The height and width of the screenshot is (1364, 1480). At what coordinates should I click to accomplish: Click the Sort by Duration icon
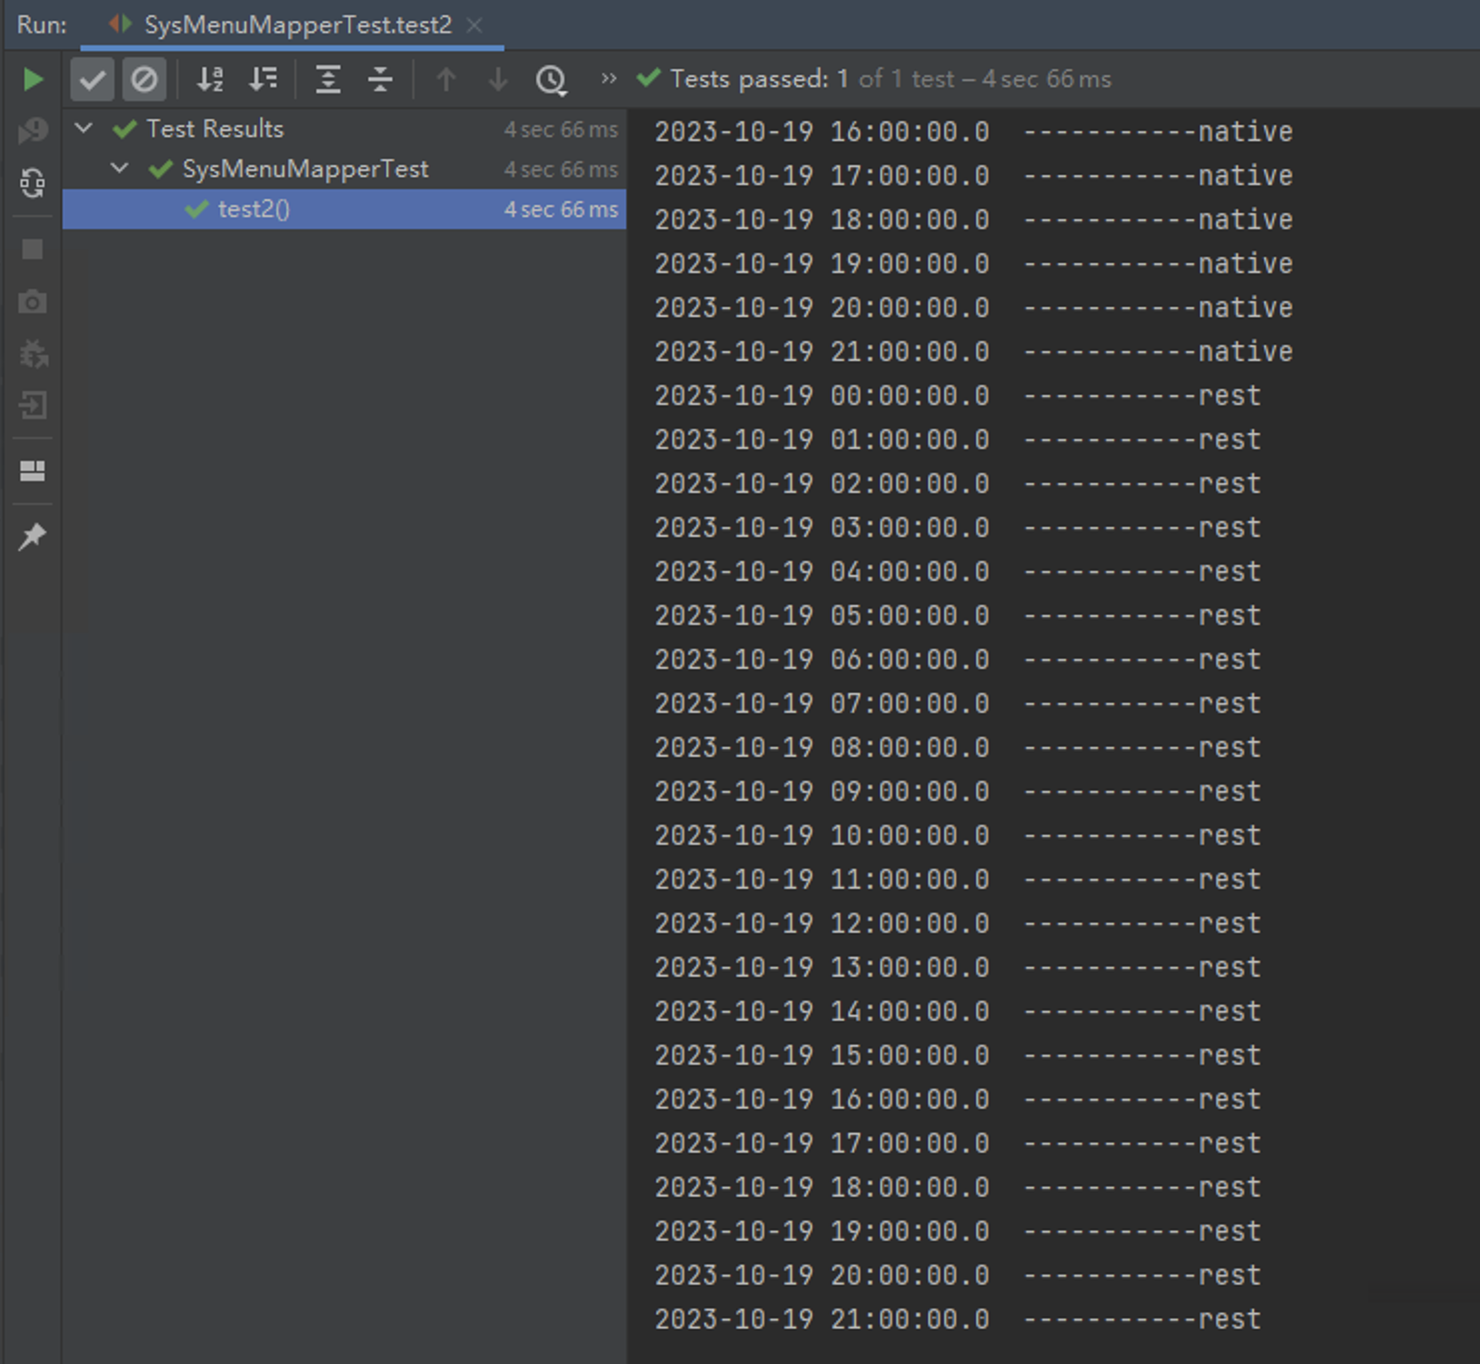[262, 79]
